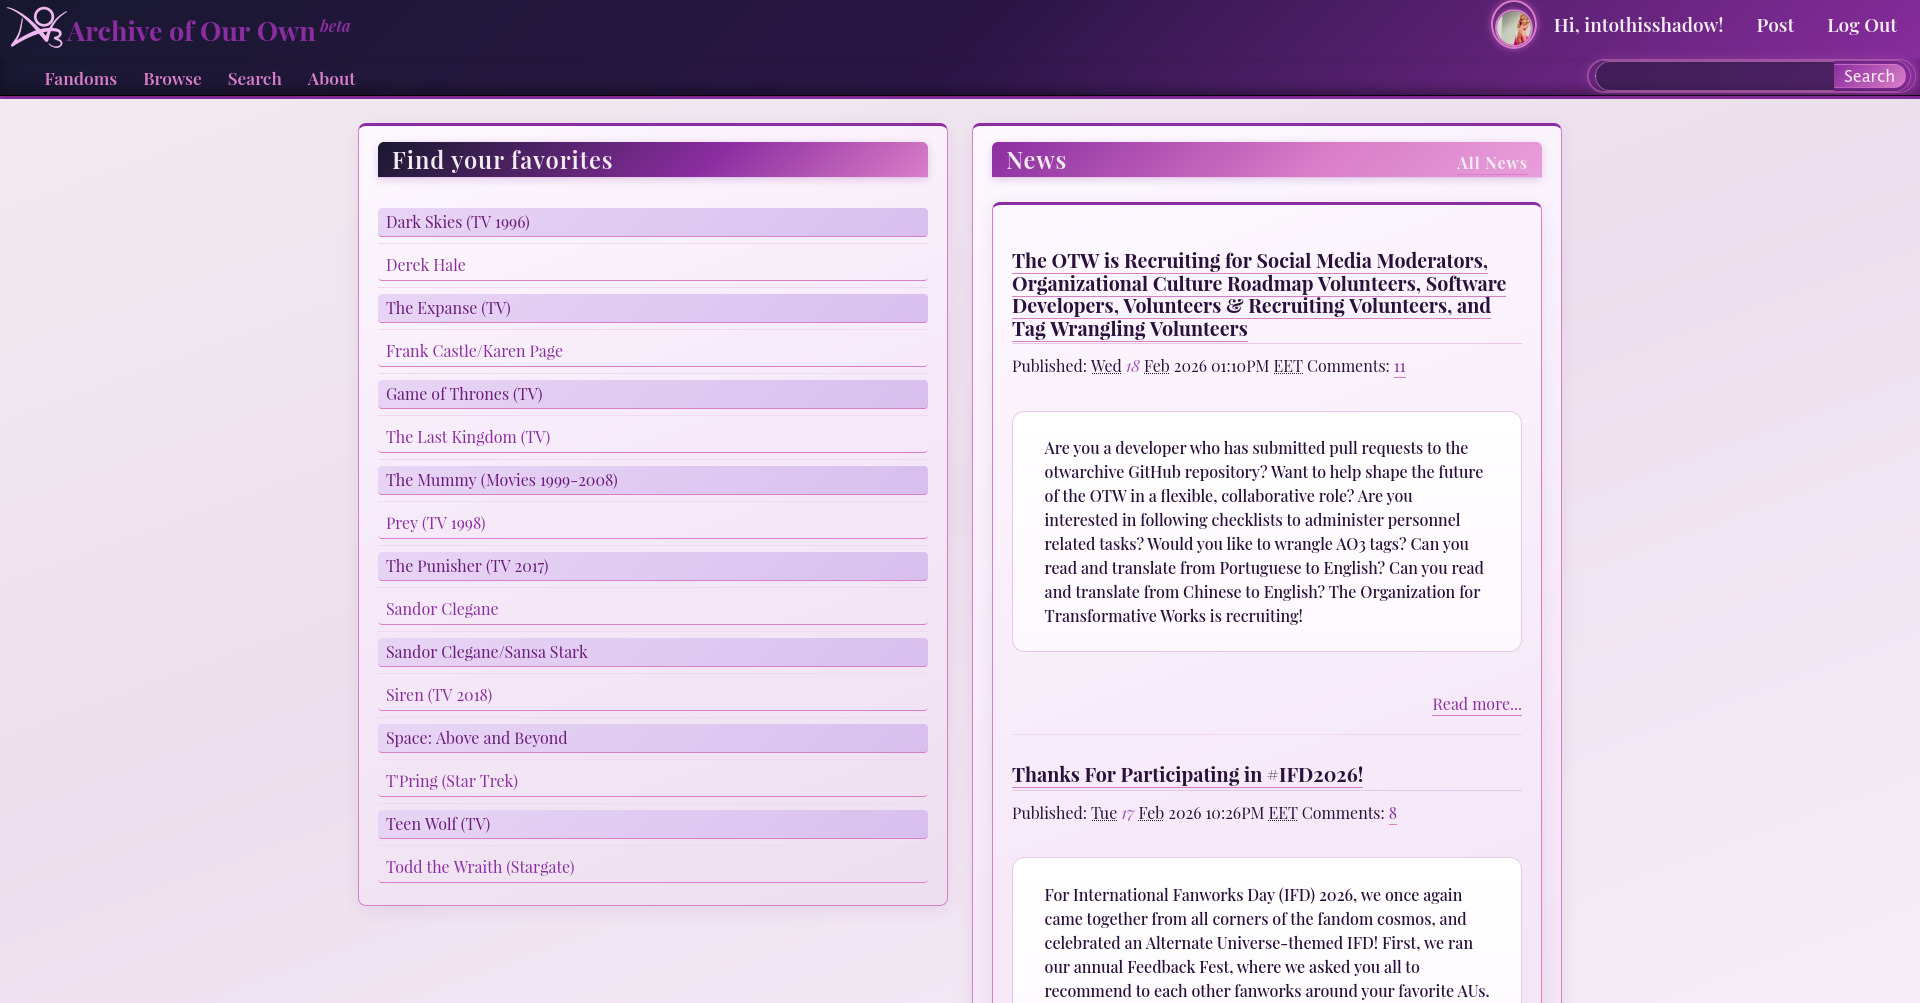
Task: Open the Game of Thrones (TV) favorite
Action: pyautogui.click(x=463, y=393)
